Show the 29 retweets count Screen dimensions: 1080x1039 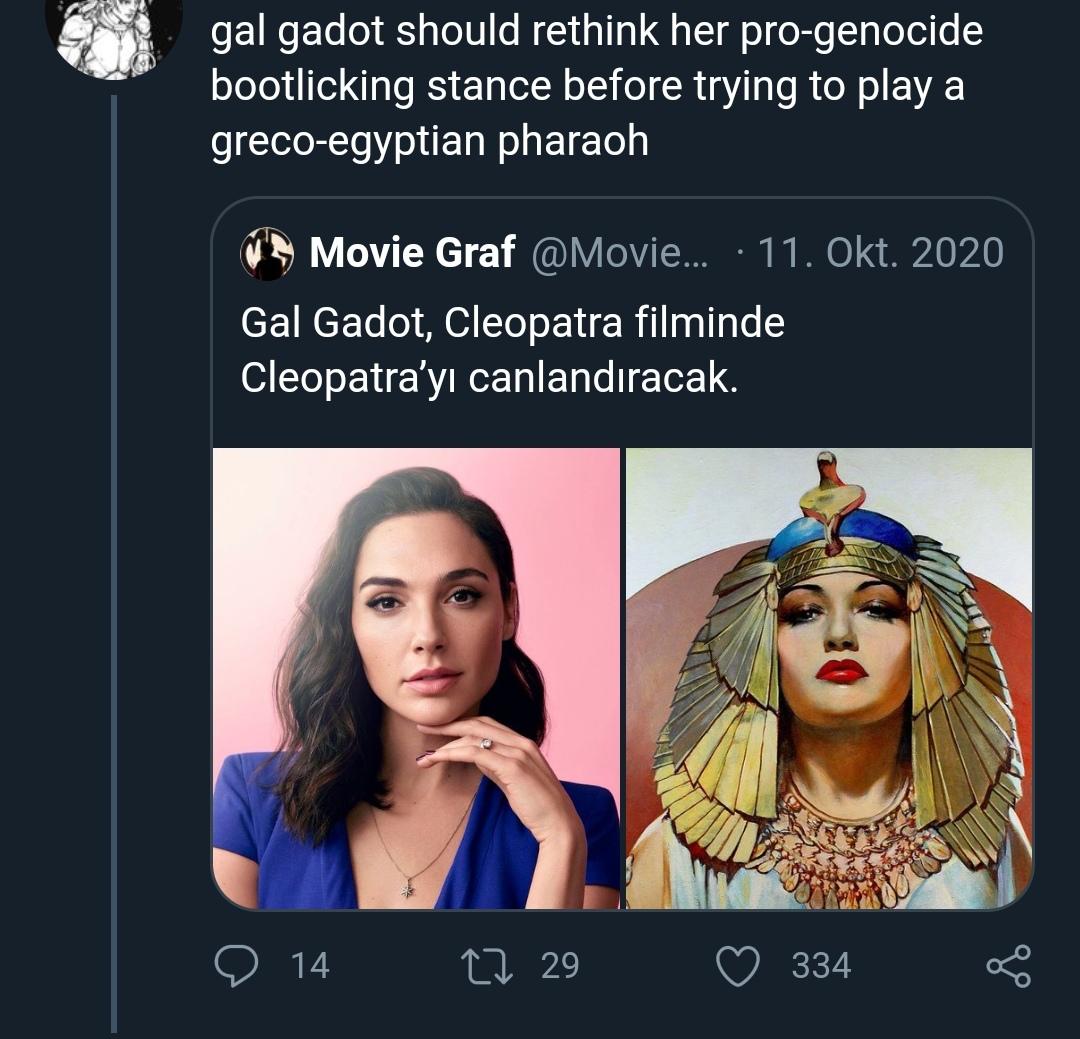click(559, 965)
